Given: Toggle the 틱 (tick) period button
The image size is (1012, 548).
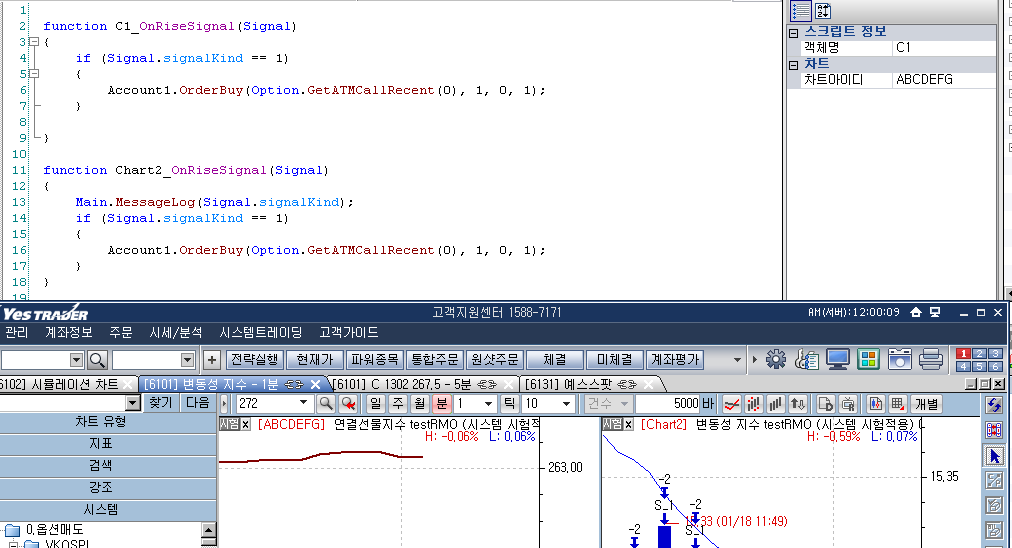Looking at the screenshot, I should coord(508,403).
